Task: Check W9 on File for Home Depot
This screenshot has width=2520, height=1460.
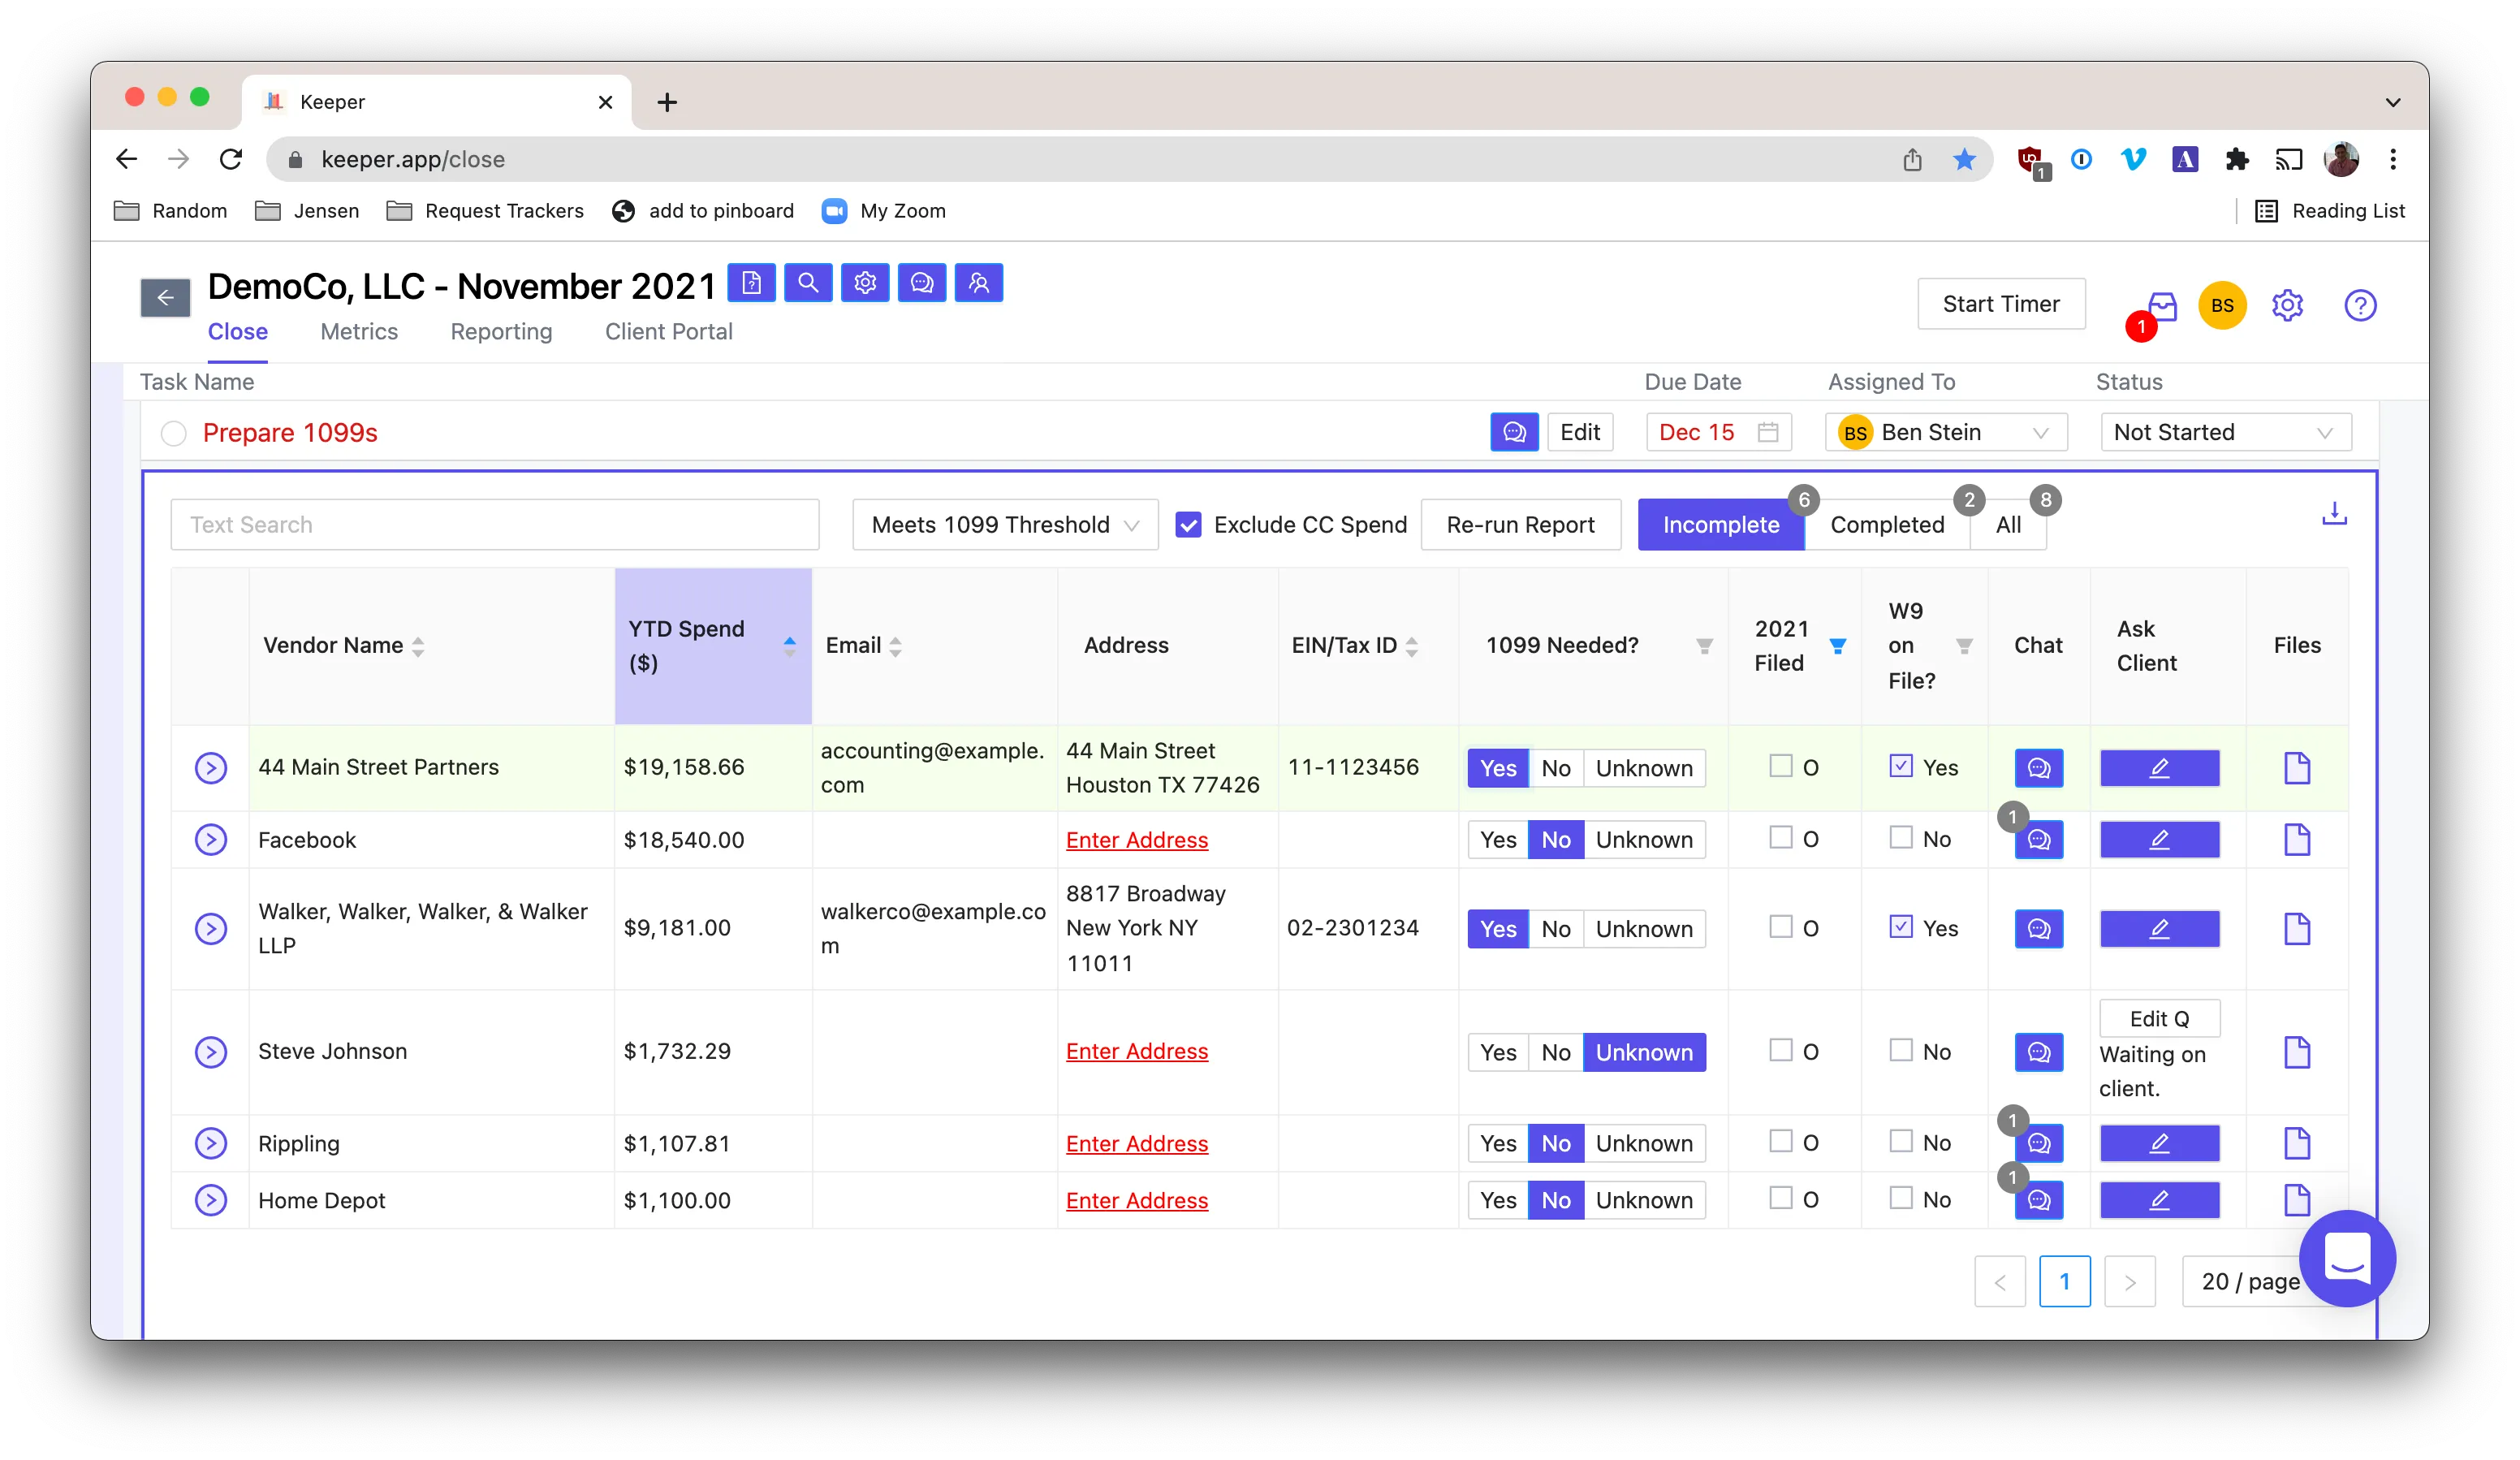Action: [1900, 1198]
